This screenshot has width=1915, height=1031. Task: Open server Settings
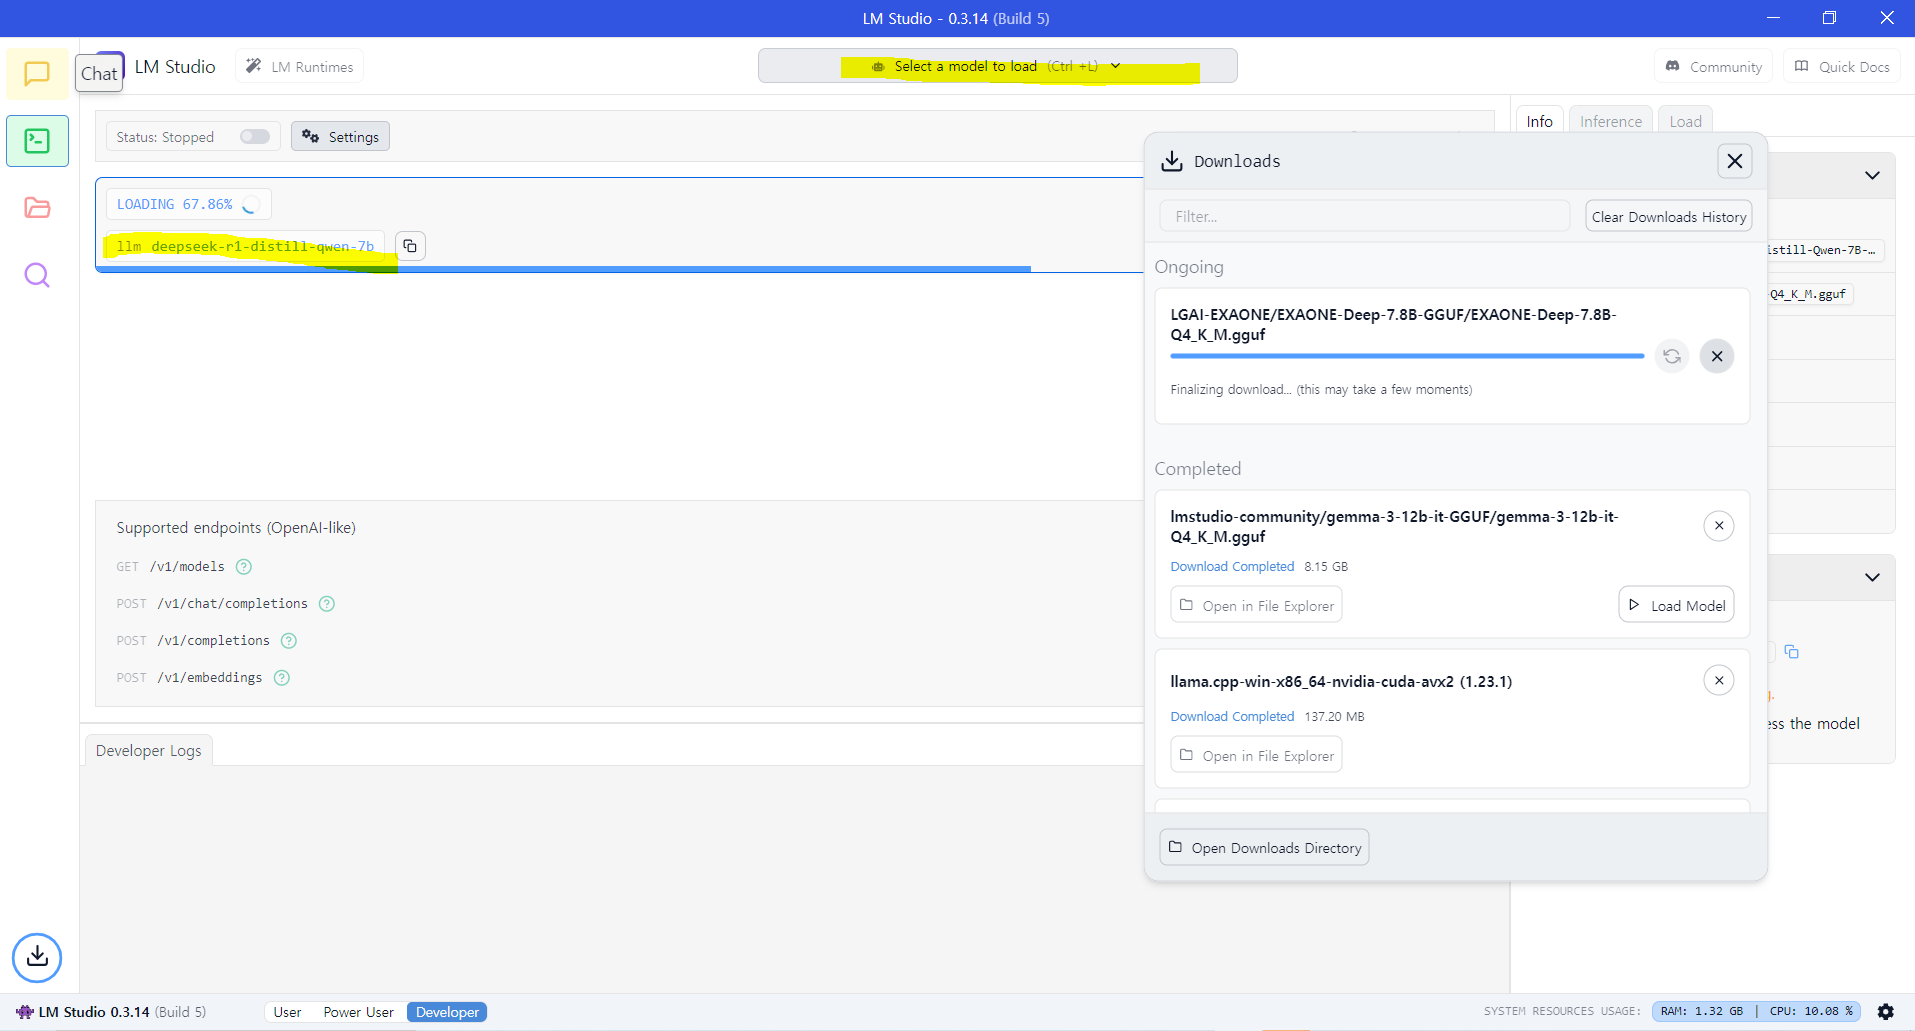click(x=340, y=137)
